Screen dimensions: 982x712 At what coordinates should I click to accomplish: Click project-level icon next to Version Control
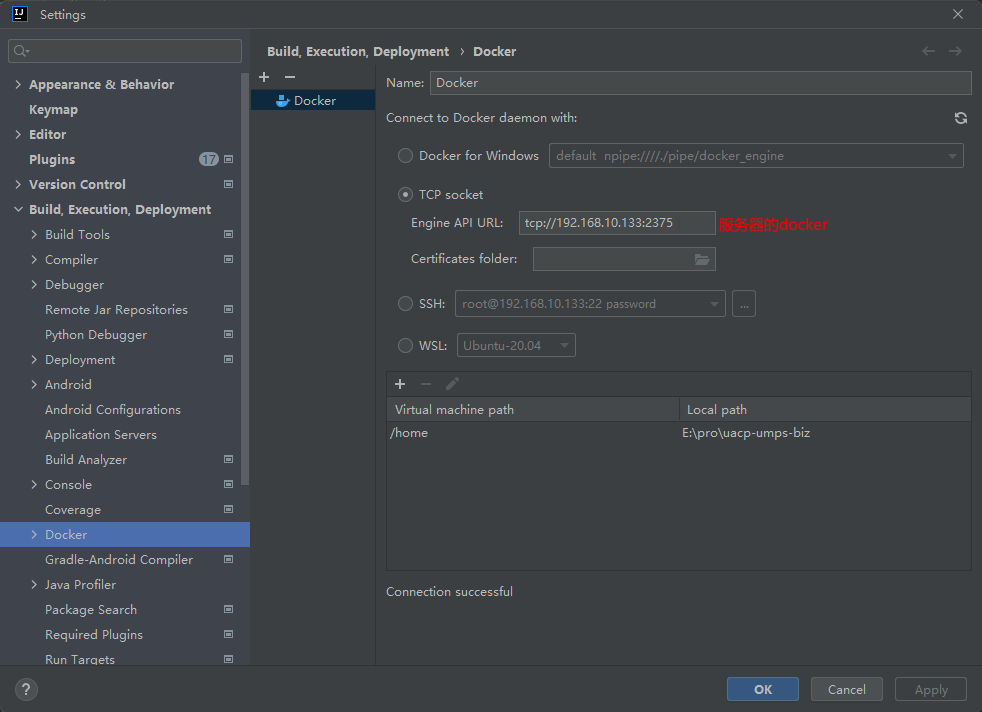point(229,184)
